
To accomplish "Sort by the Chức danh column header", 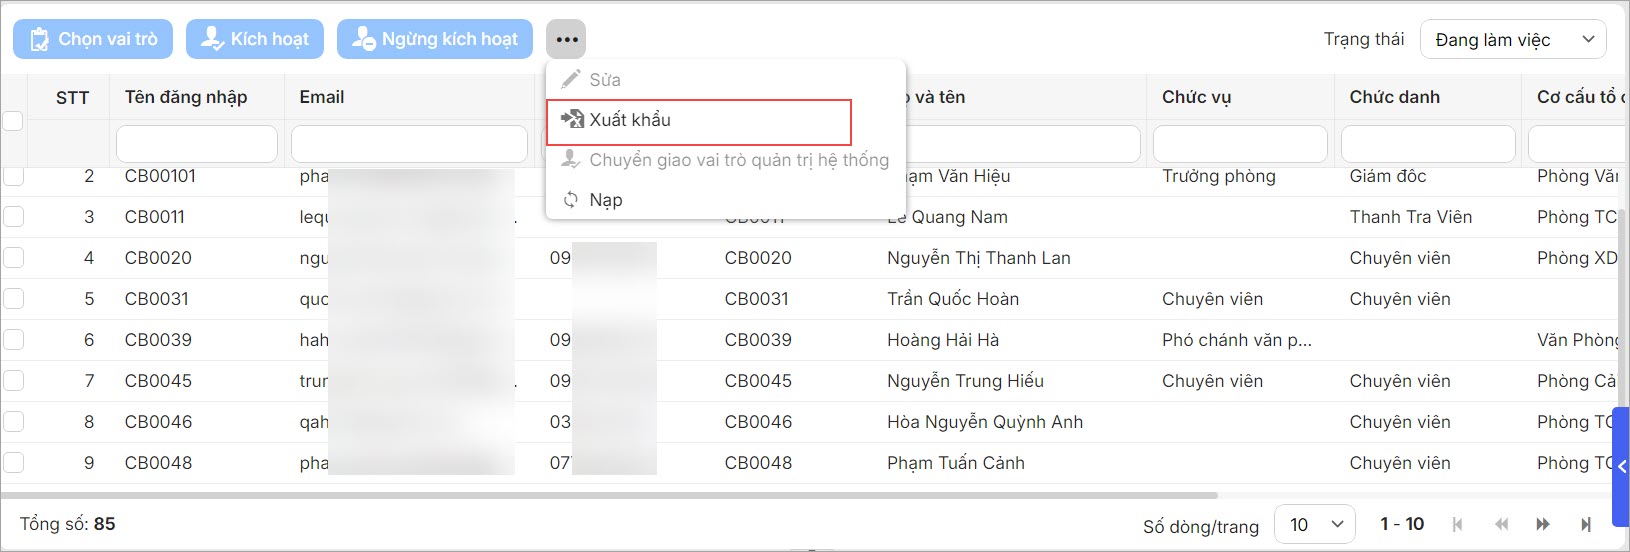I will coord(1395,97).
